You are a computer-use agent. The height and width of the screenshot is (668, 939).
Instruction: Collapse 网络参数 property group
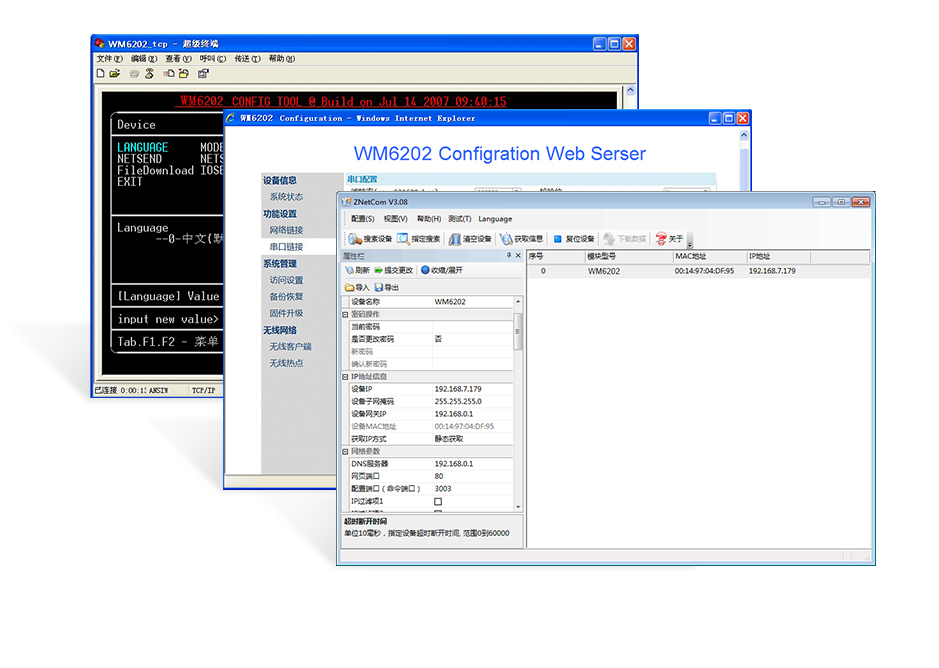point(345,452)
